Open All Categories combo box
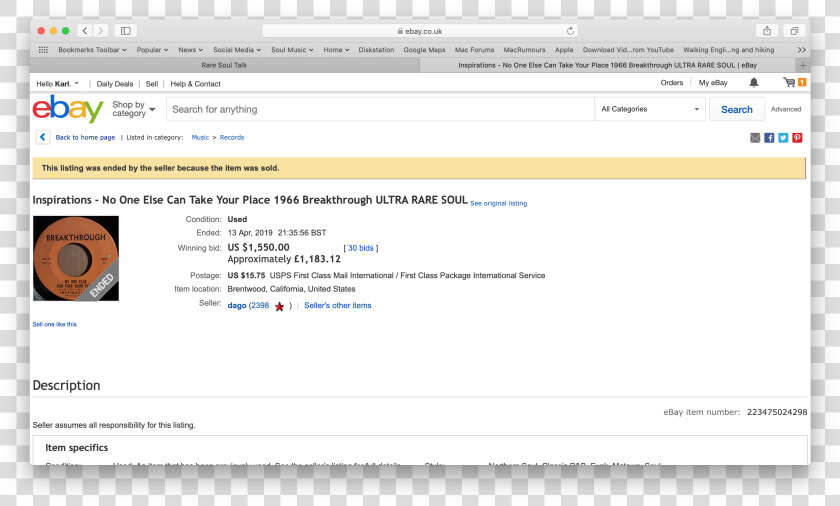 click(650, 109)
